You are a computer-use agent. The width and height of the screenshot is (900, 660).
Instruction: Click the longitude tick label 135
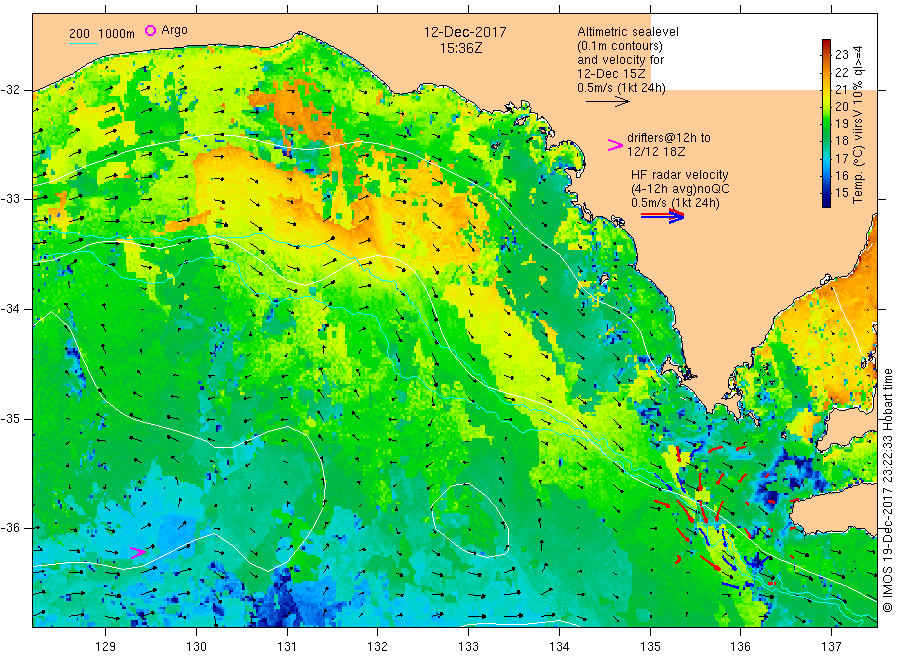(650, 647)
